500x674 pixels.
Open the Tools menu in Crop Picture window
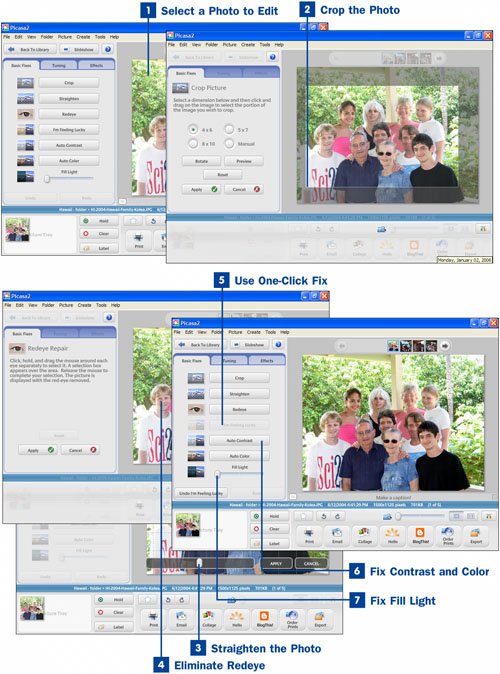pyautogui.click(x=265, y=45)
